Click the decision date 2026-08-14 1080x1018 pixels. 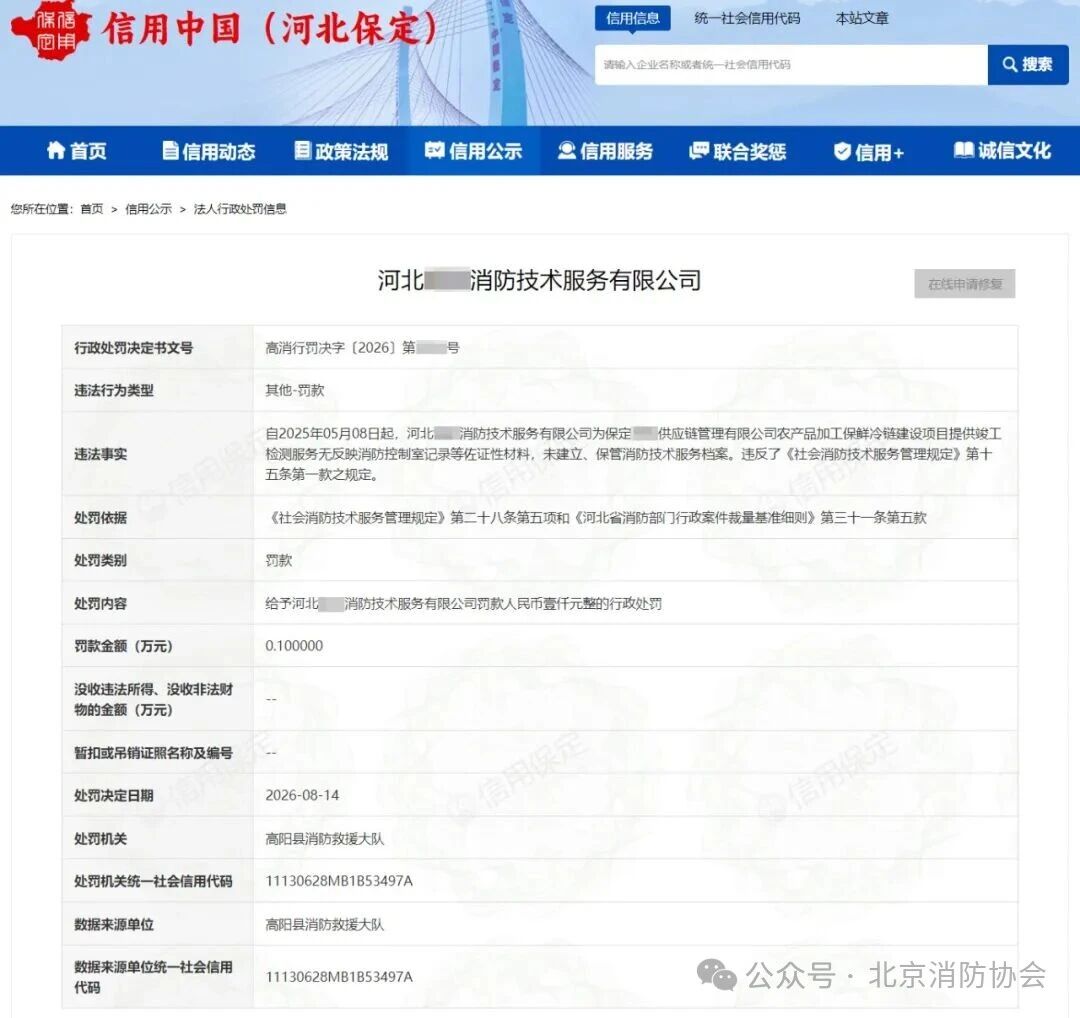coord(302,795)
